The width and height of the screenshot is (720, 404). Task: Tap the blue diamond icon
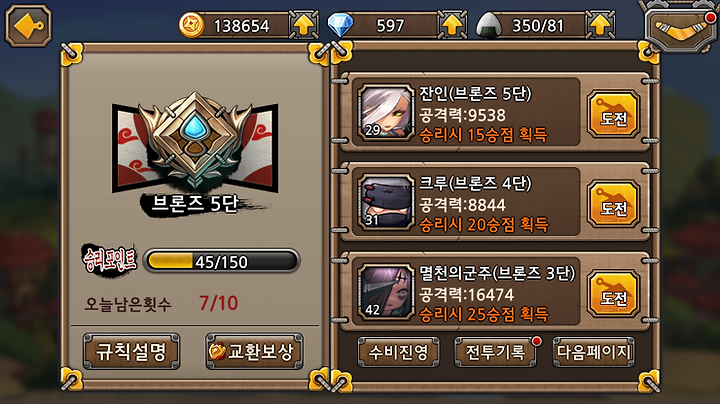pyautogui.click(x=340, y=25)
